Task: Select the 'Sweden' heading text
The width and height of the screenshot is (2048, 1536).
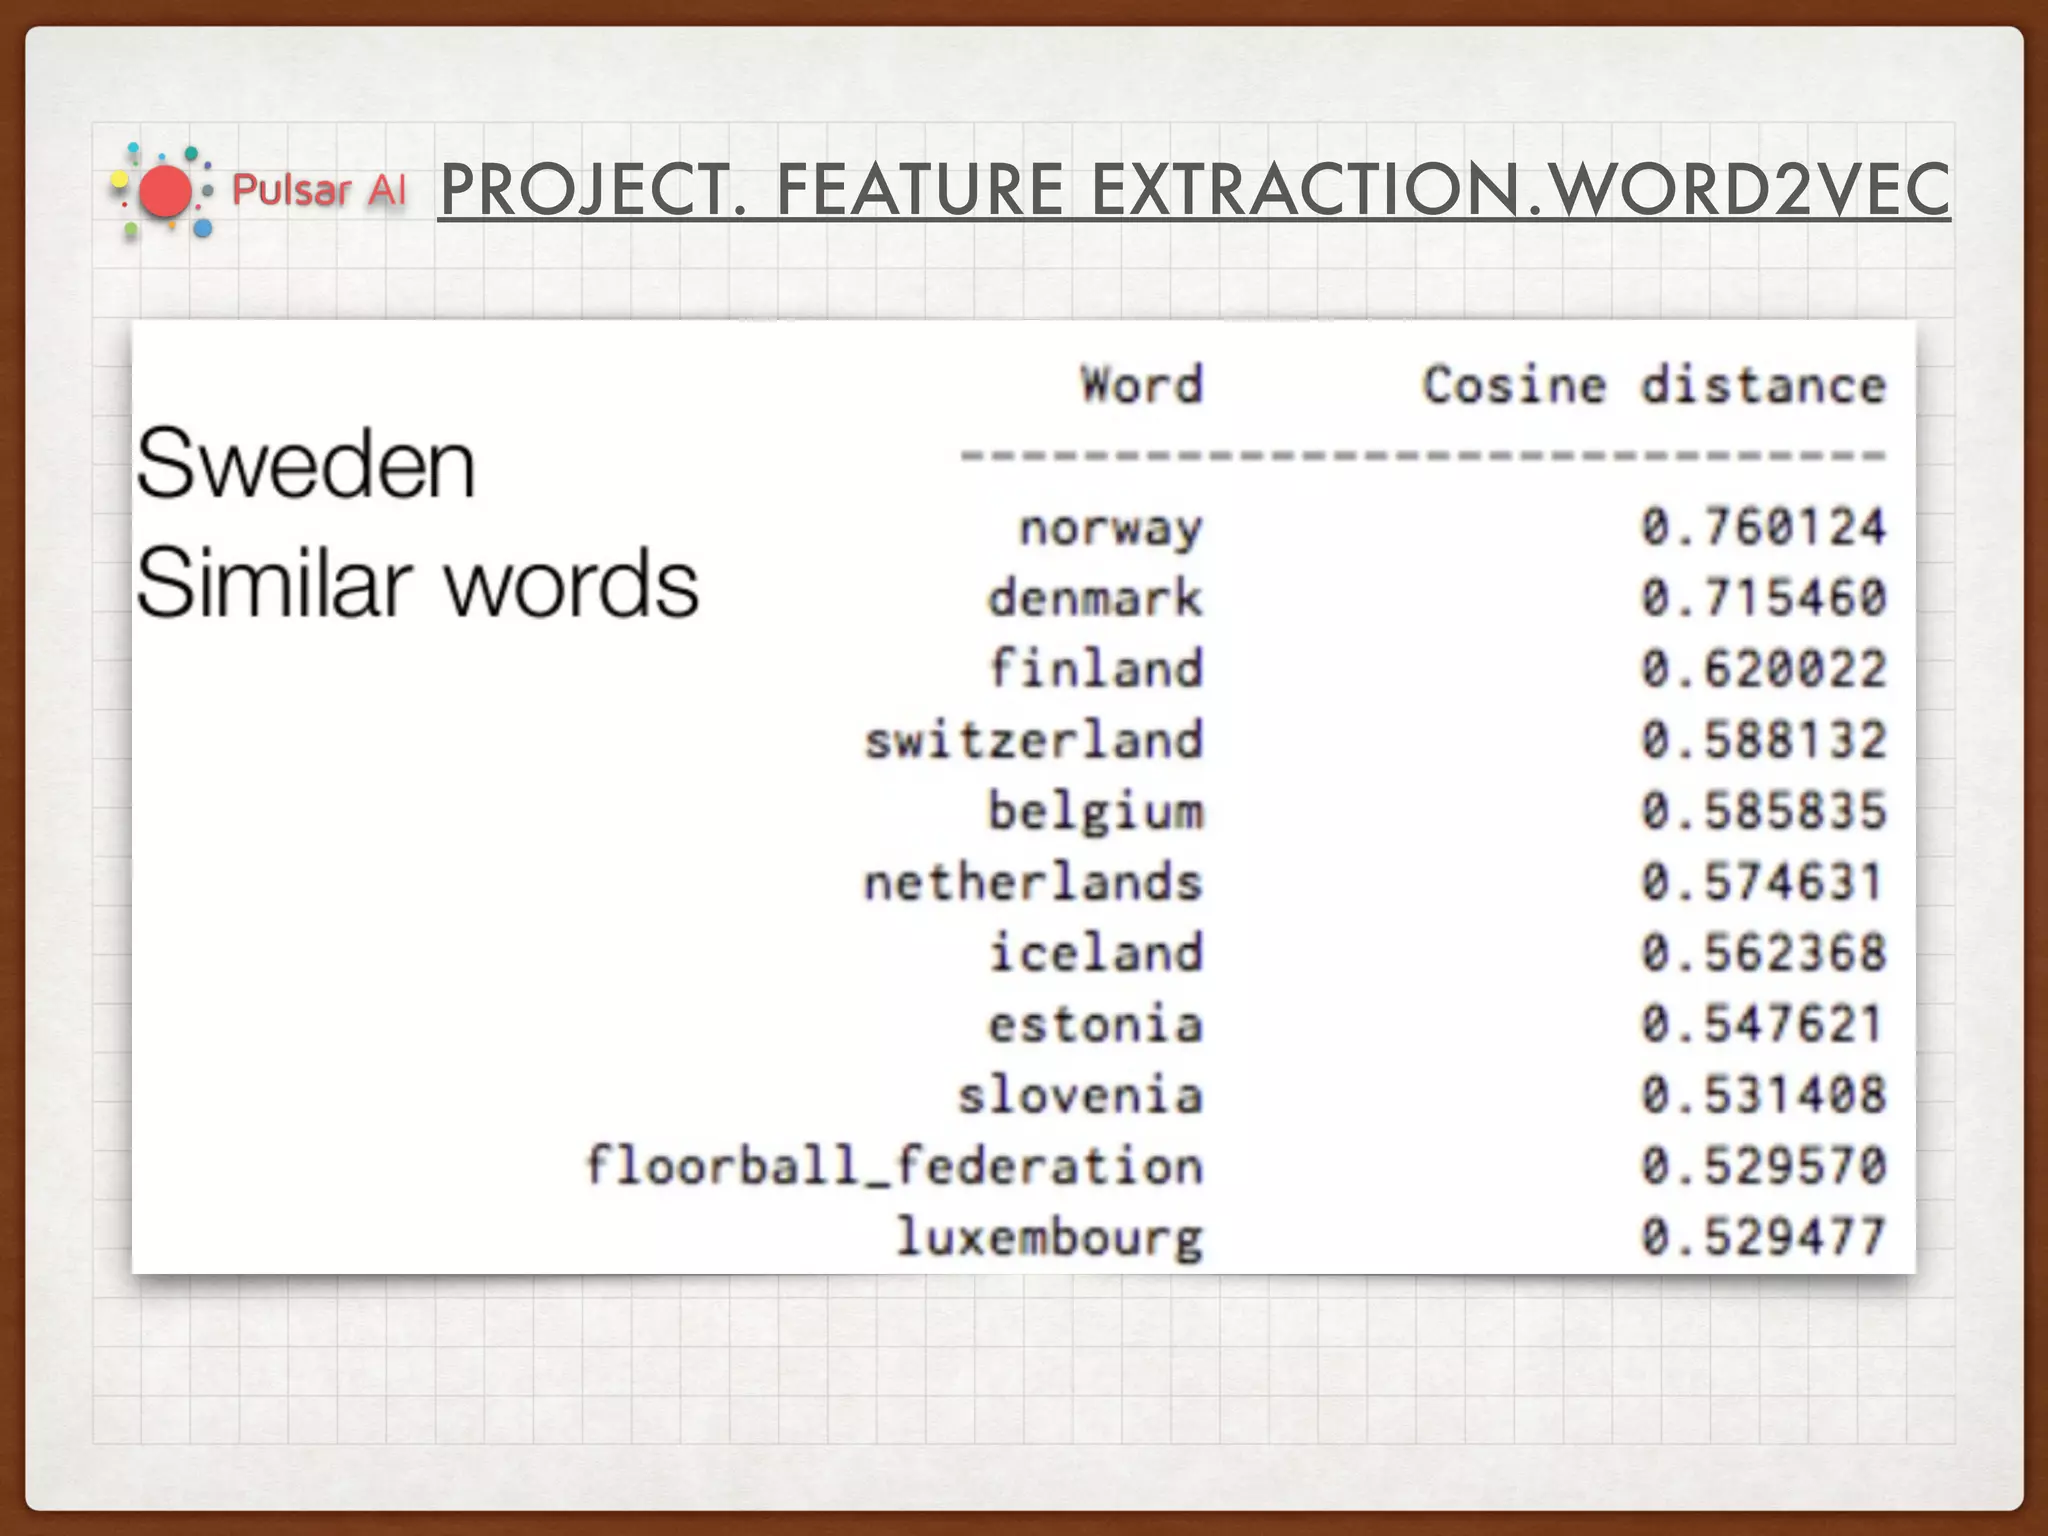Action: point(305,463)
